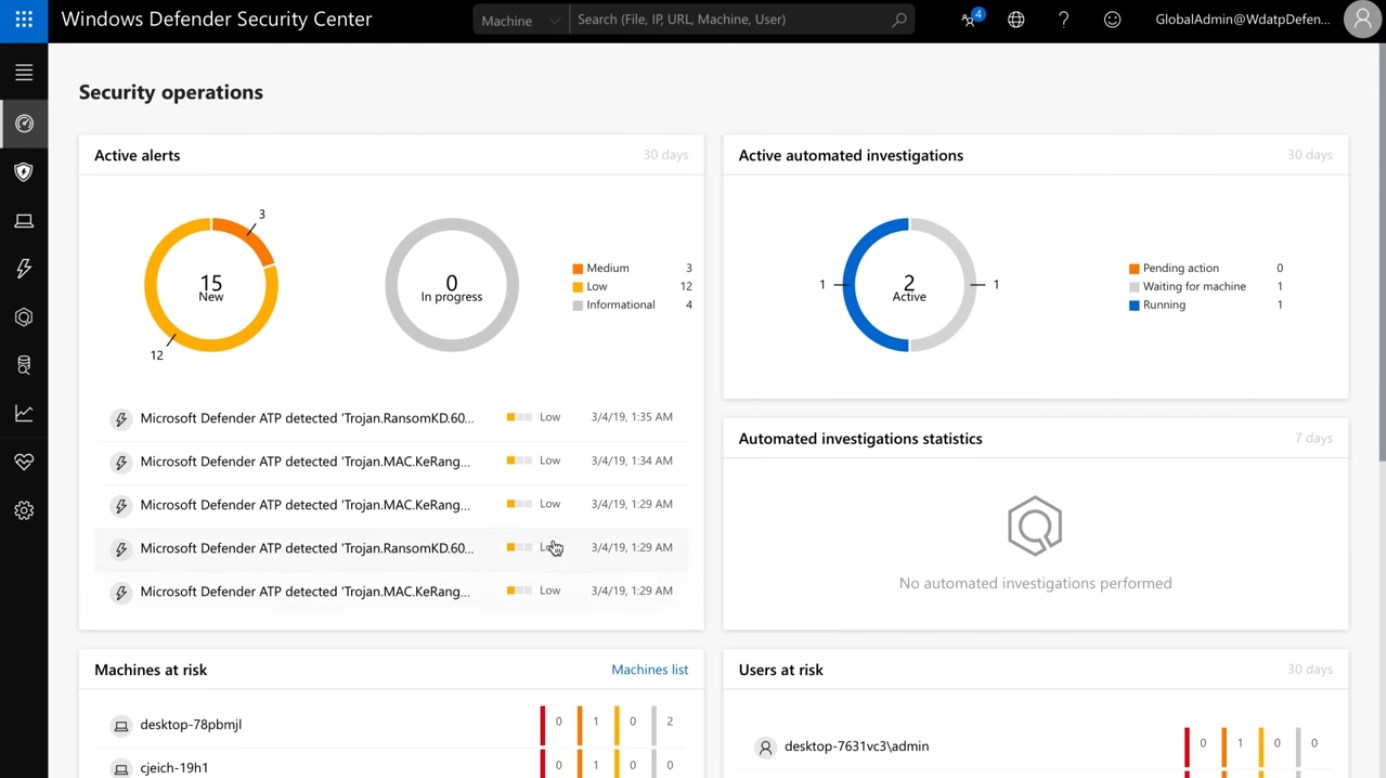Screen dimensions: 1386x778
Task: Select the Service health heart icon
Action: coord(24,461)
